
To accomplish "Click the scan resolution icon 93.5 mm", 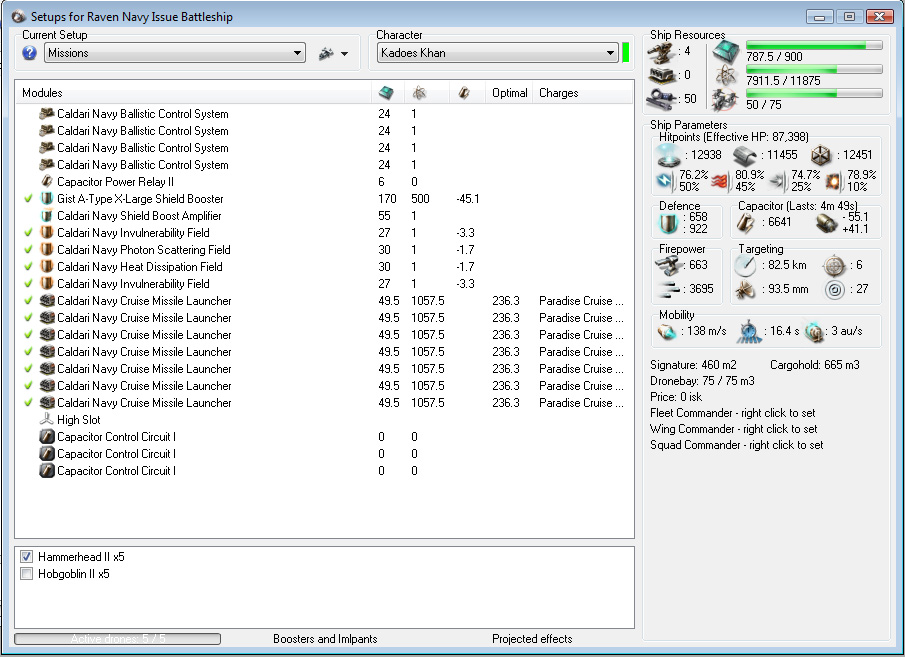I will click(x=745, y=289).
